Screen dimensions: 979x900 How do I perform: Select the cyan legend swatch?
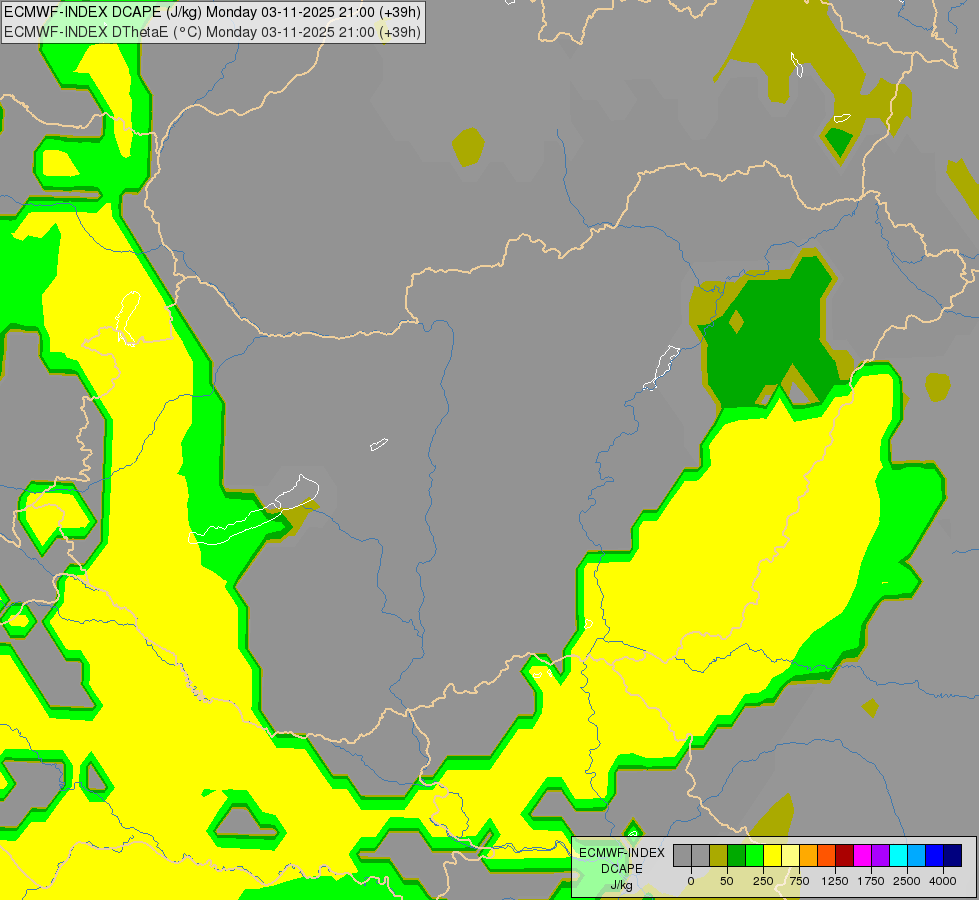(898, 855)
